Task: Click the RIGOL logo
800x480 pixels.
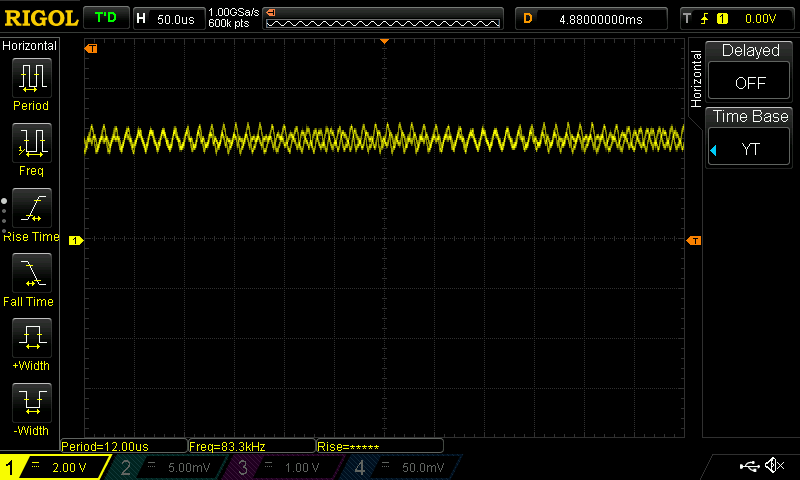Action: [x=41, y=18]
